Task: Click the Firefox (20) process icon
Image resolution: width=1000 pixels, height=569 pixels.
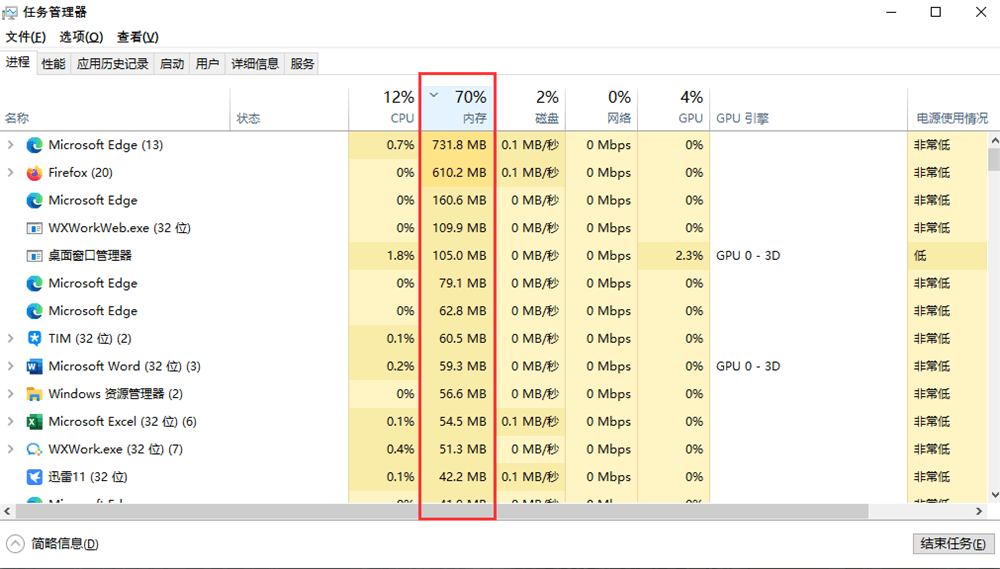Action: click(x=34, y=173)
